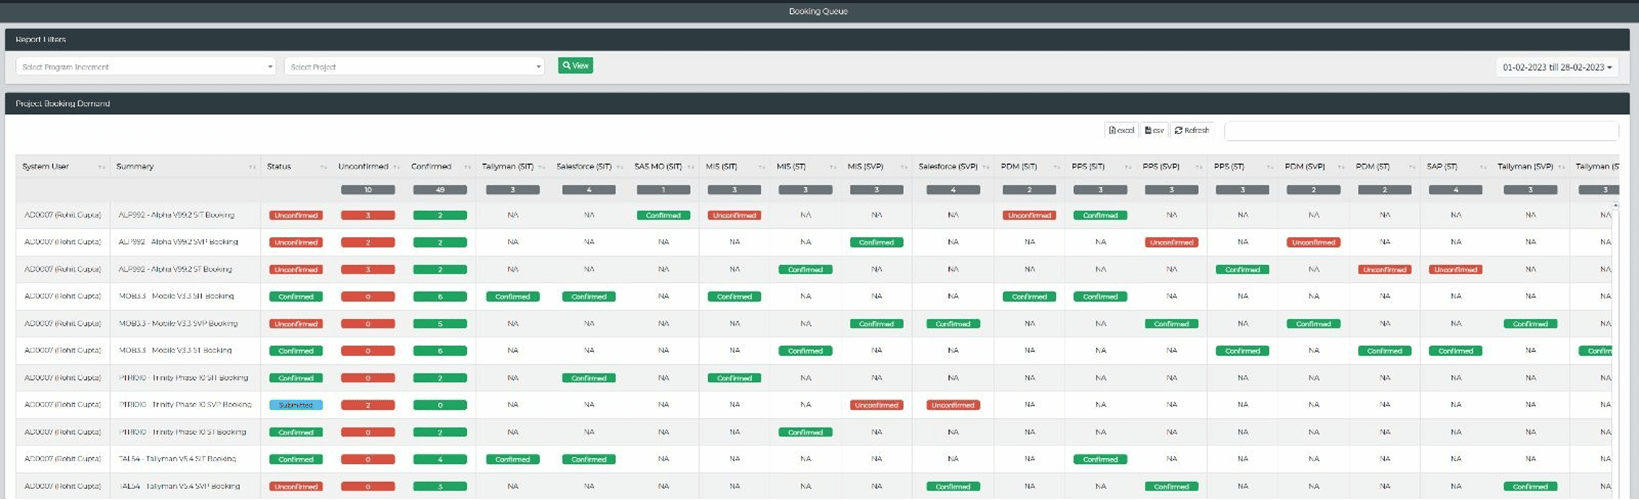Click the total count 49 under Confirmed header
This screenshot has height=500, width=1639.
439,189
